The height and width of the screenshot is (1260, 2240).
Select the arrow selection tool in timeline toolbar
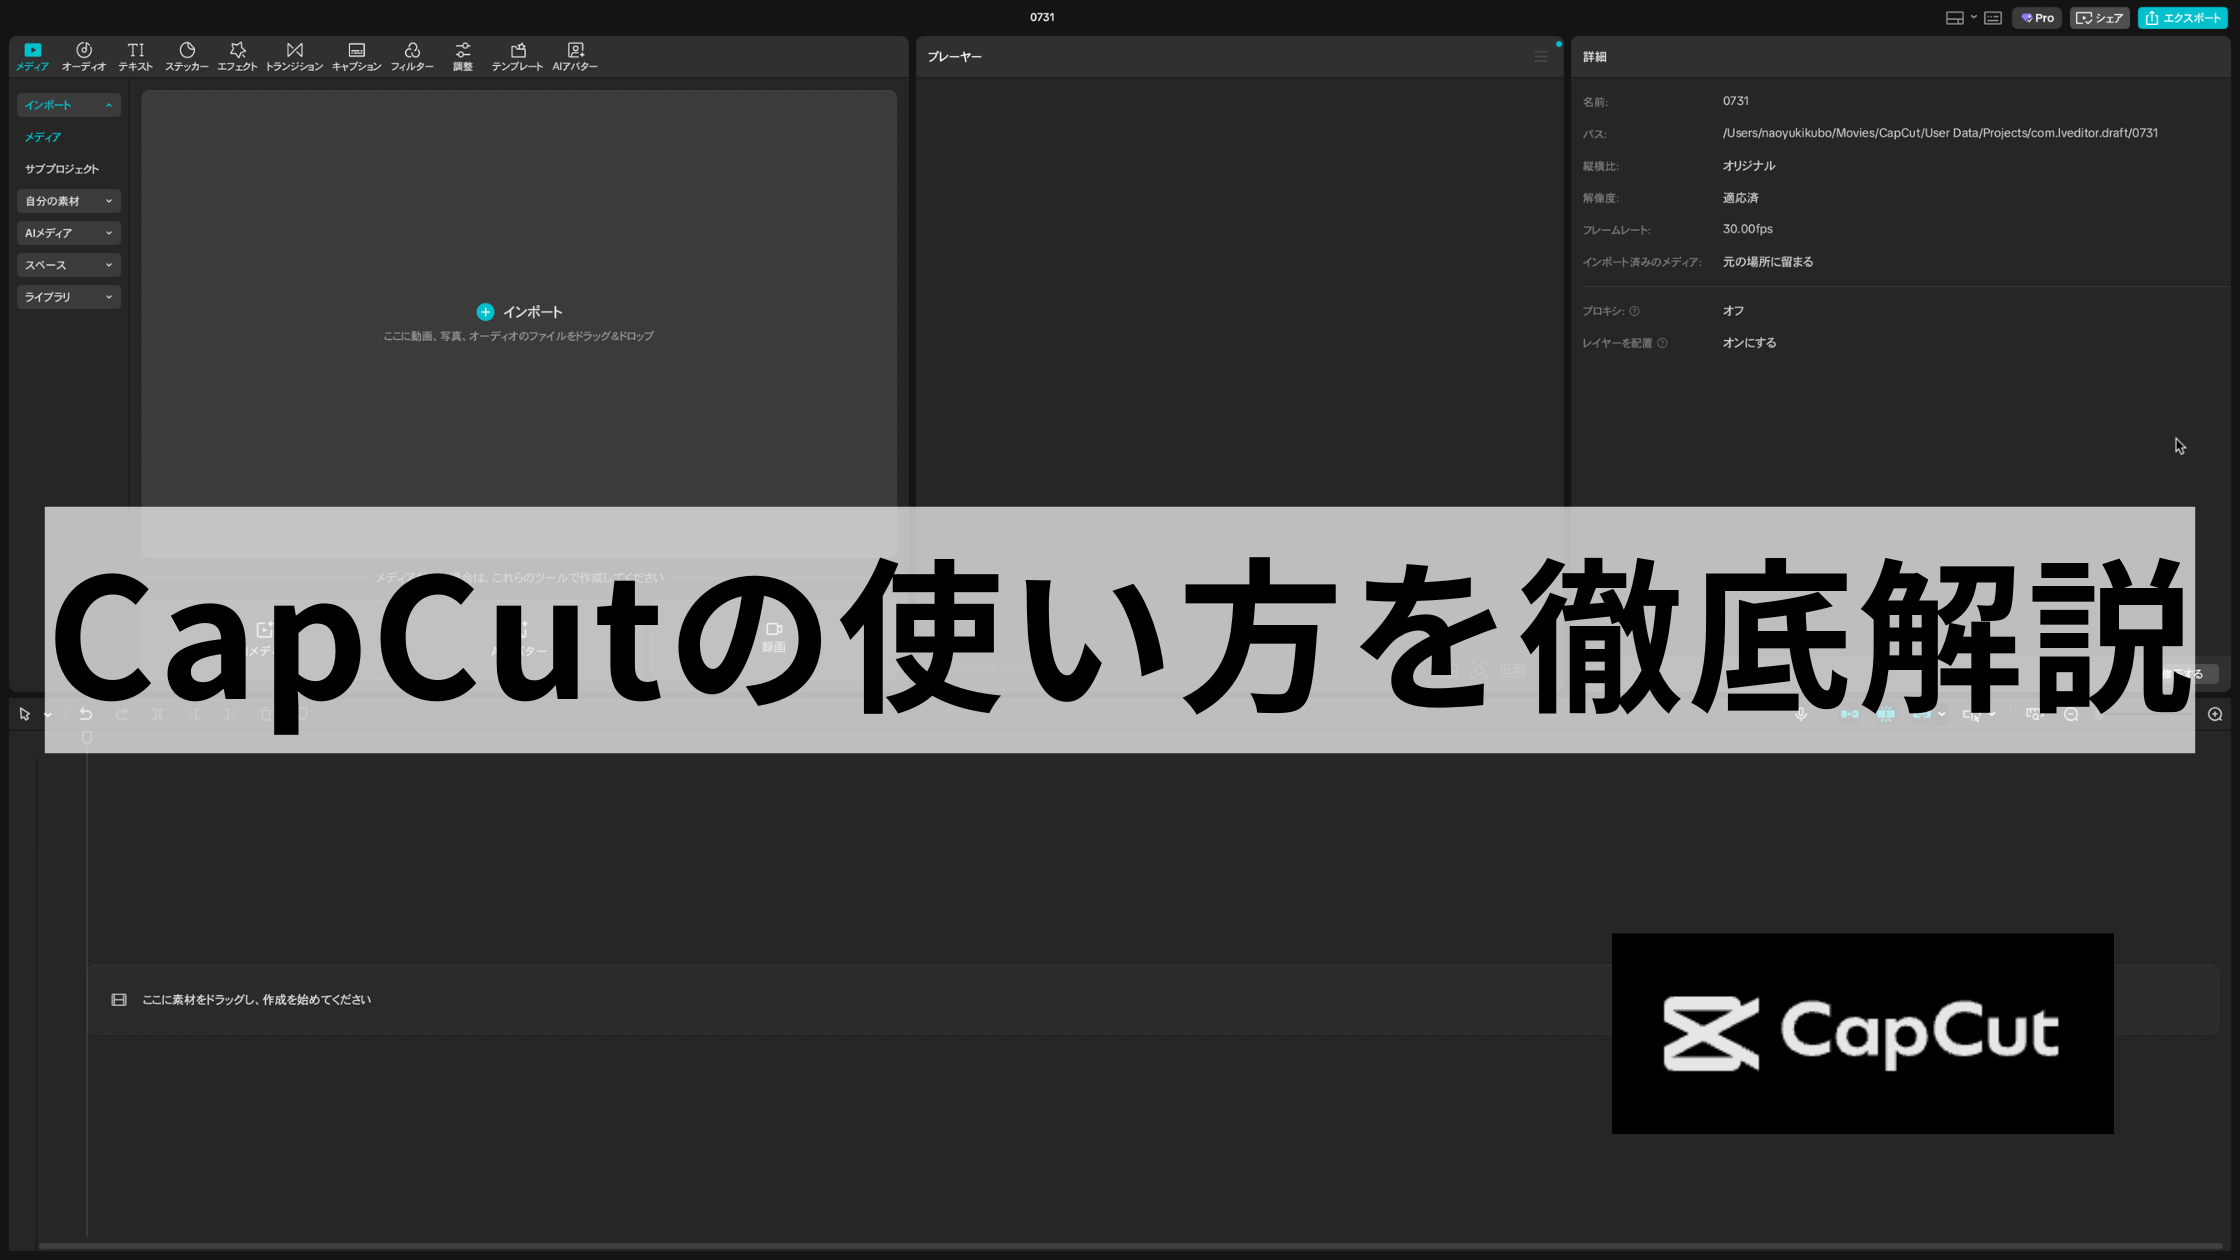25,714
